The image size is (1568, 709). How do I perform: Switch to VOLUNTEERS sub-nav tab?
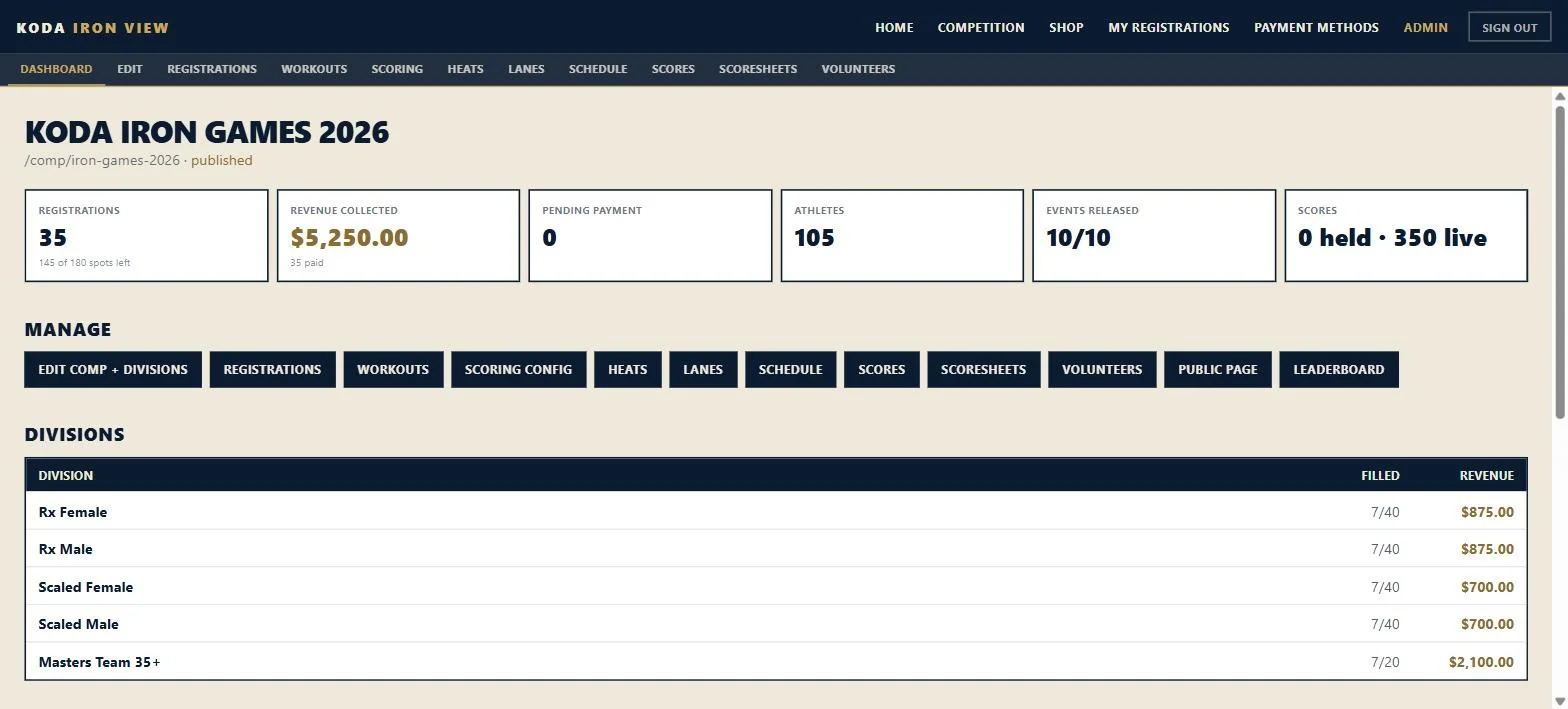(858, 69)
